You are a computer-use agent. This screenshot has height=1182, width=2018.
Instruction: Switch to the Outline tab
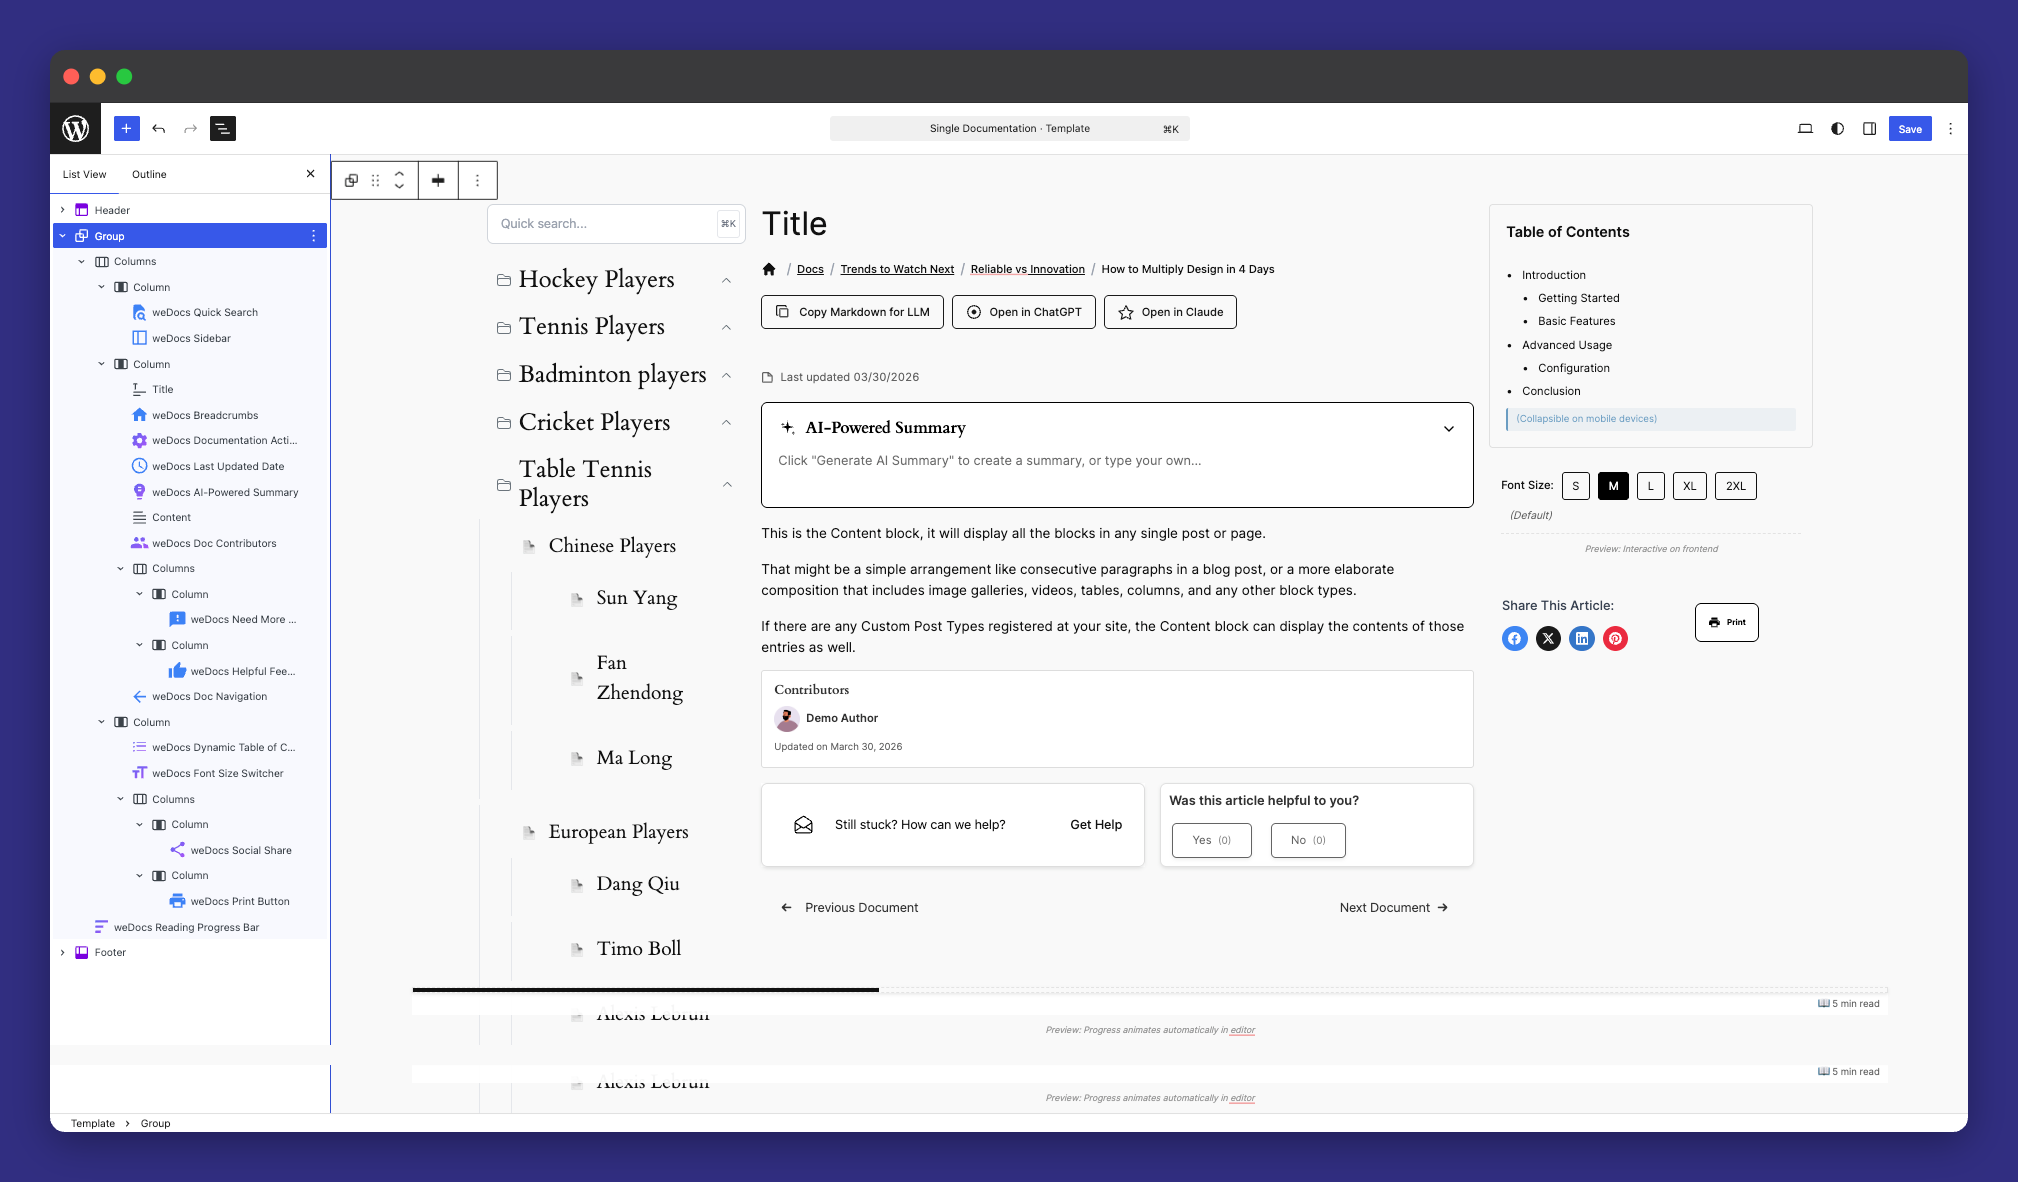(x=149, y=174)
